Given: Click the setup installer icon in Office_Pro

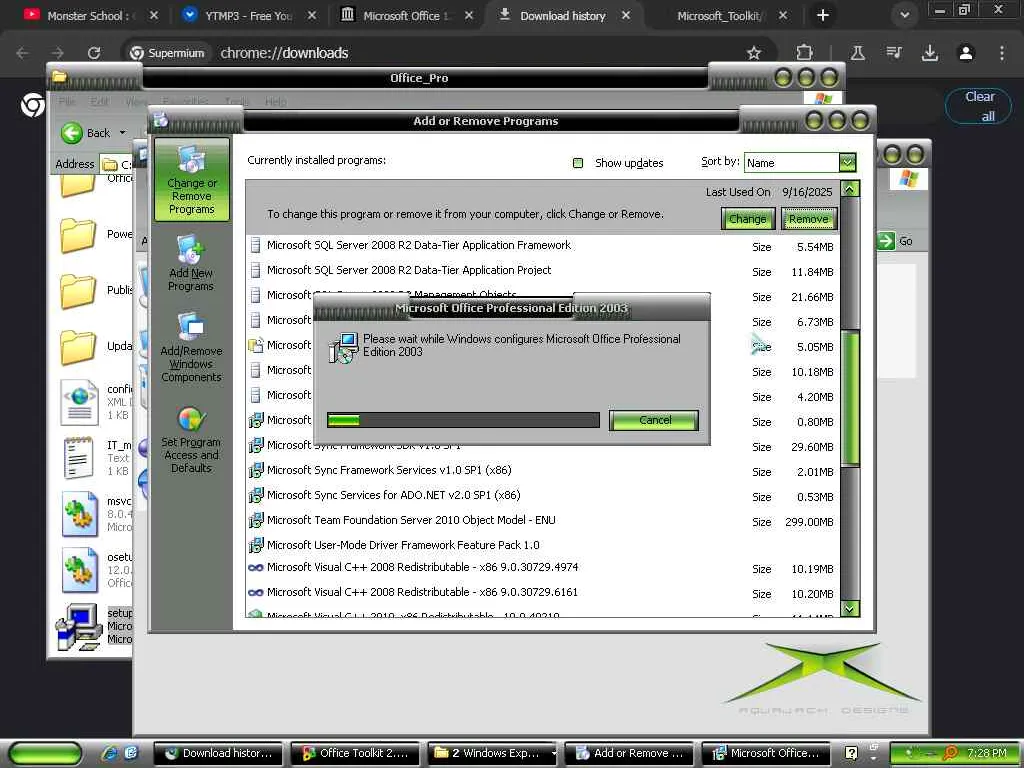Looking at the screenshot, I should tap(79, 627).
